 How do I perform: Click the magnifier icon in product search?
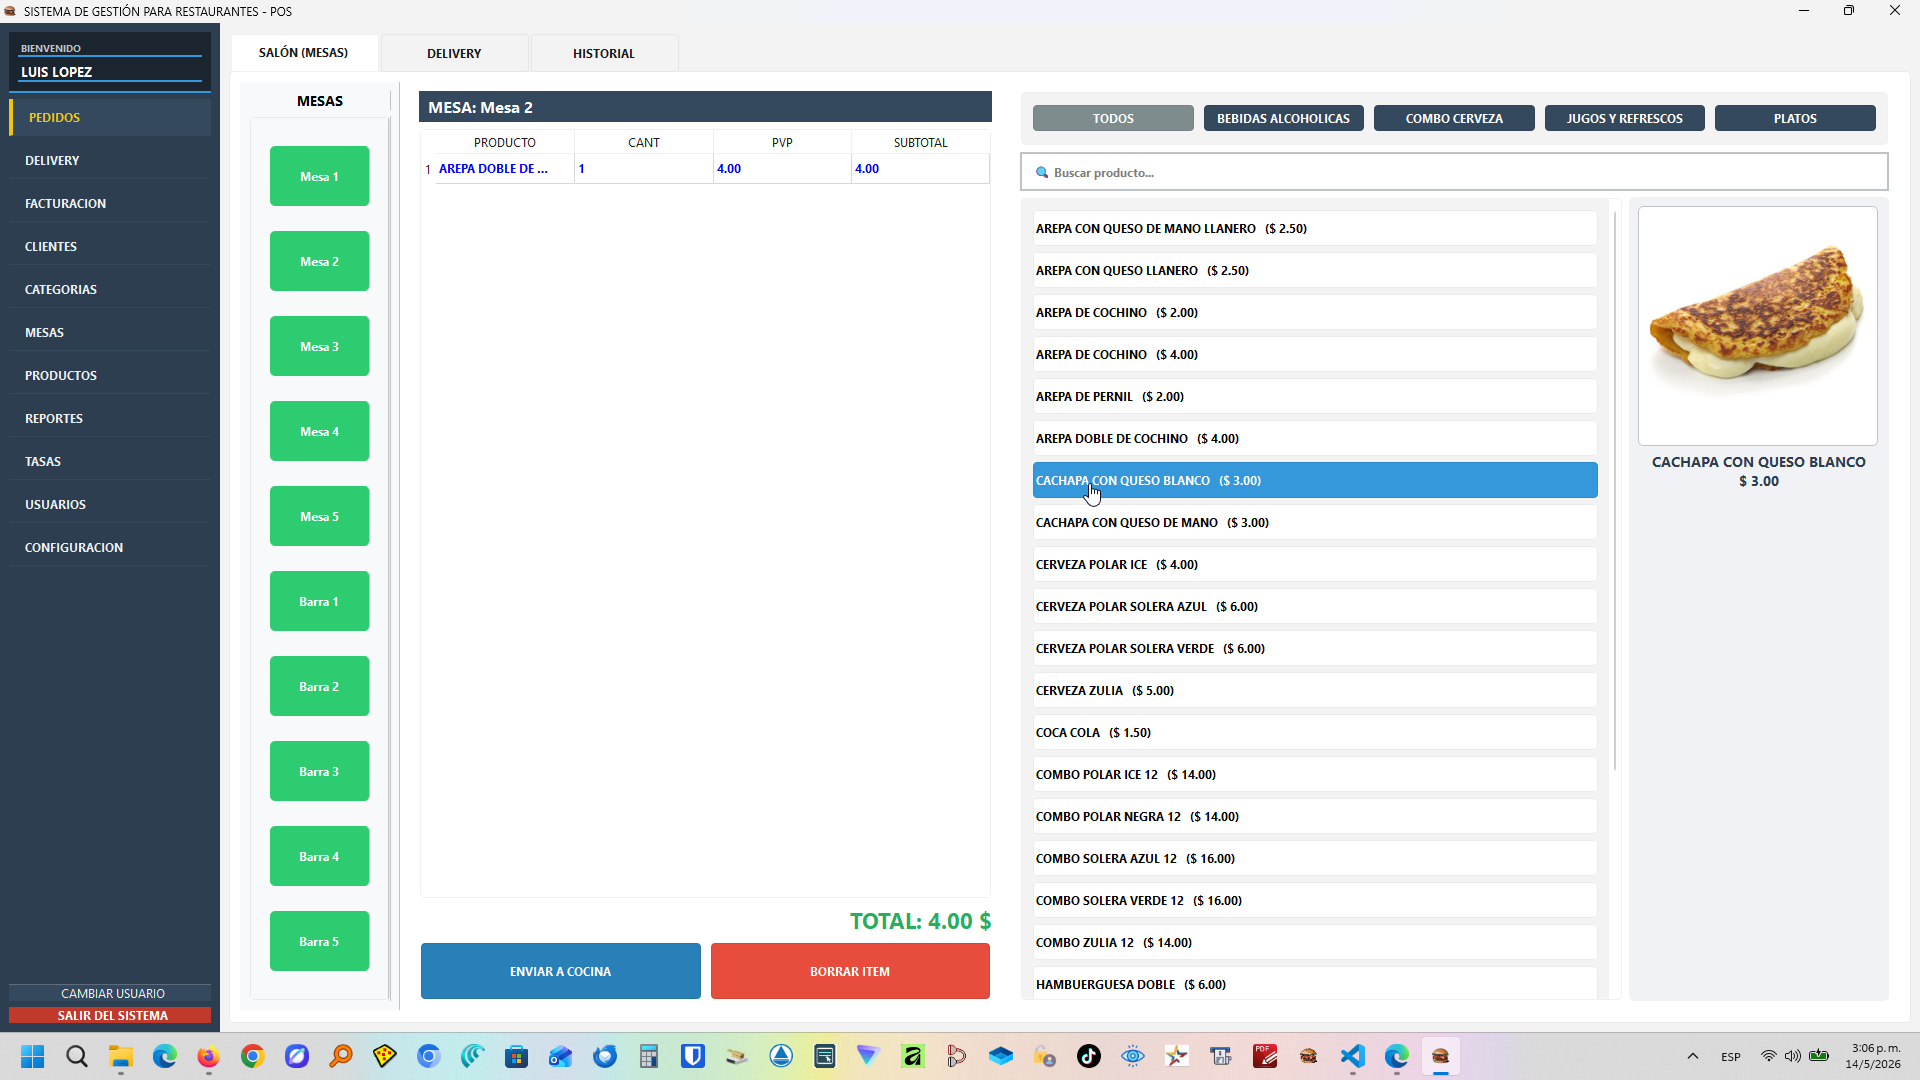1041,173
